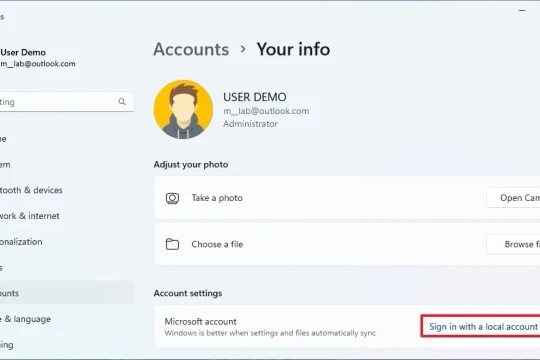Open Bluetooth & devices in the sidebar
540x360 pixels.
coord(66,190)
